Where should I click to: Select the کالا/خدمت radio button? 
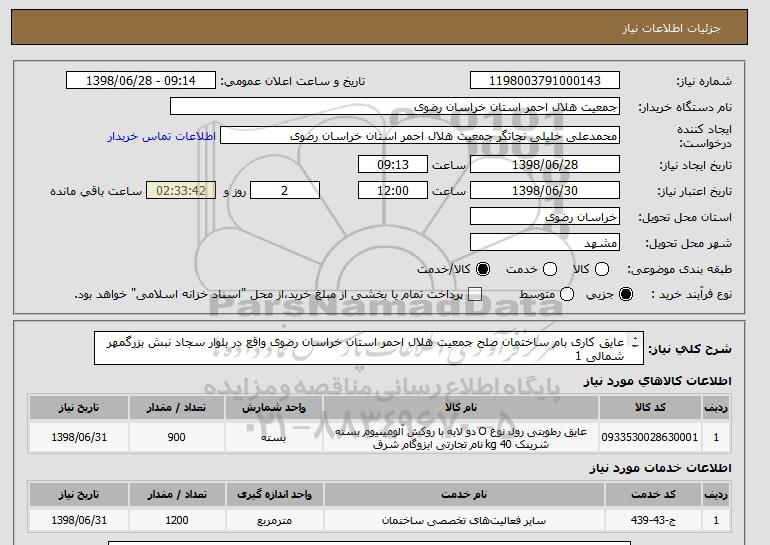click(483, 269)
